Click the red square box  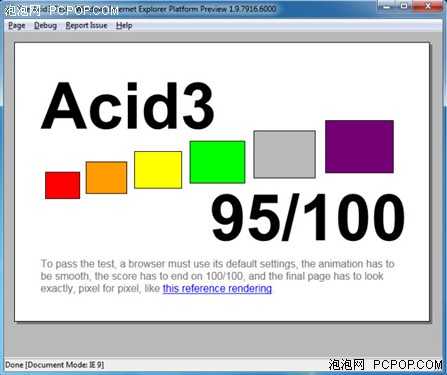63,185
